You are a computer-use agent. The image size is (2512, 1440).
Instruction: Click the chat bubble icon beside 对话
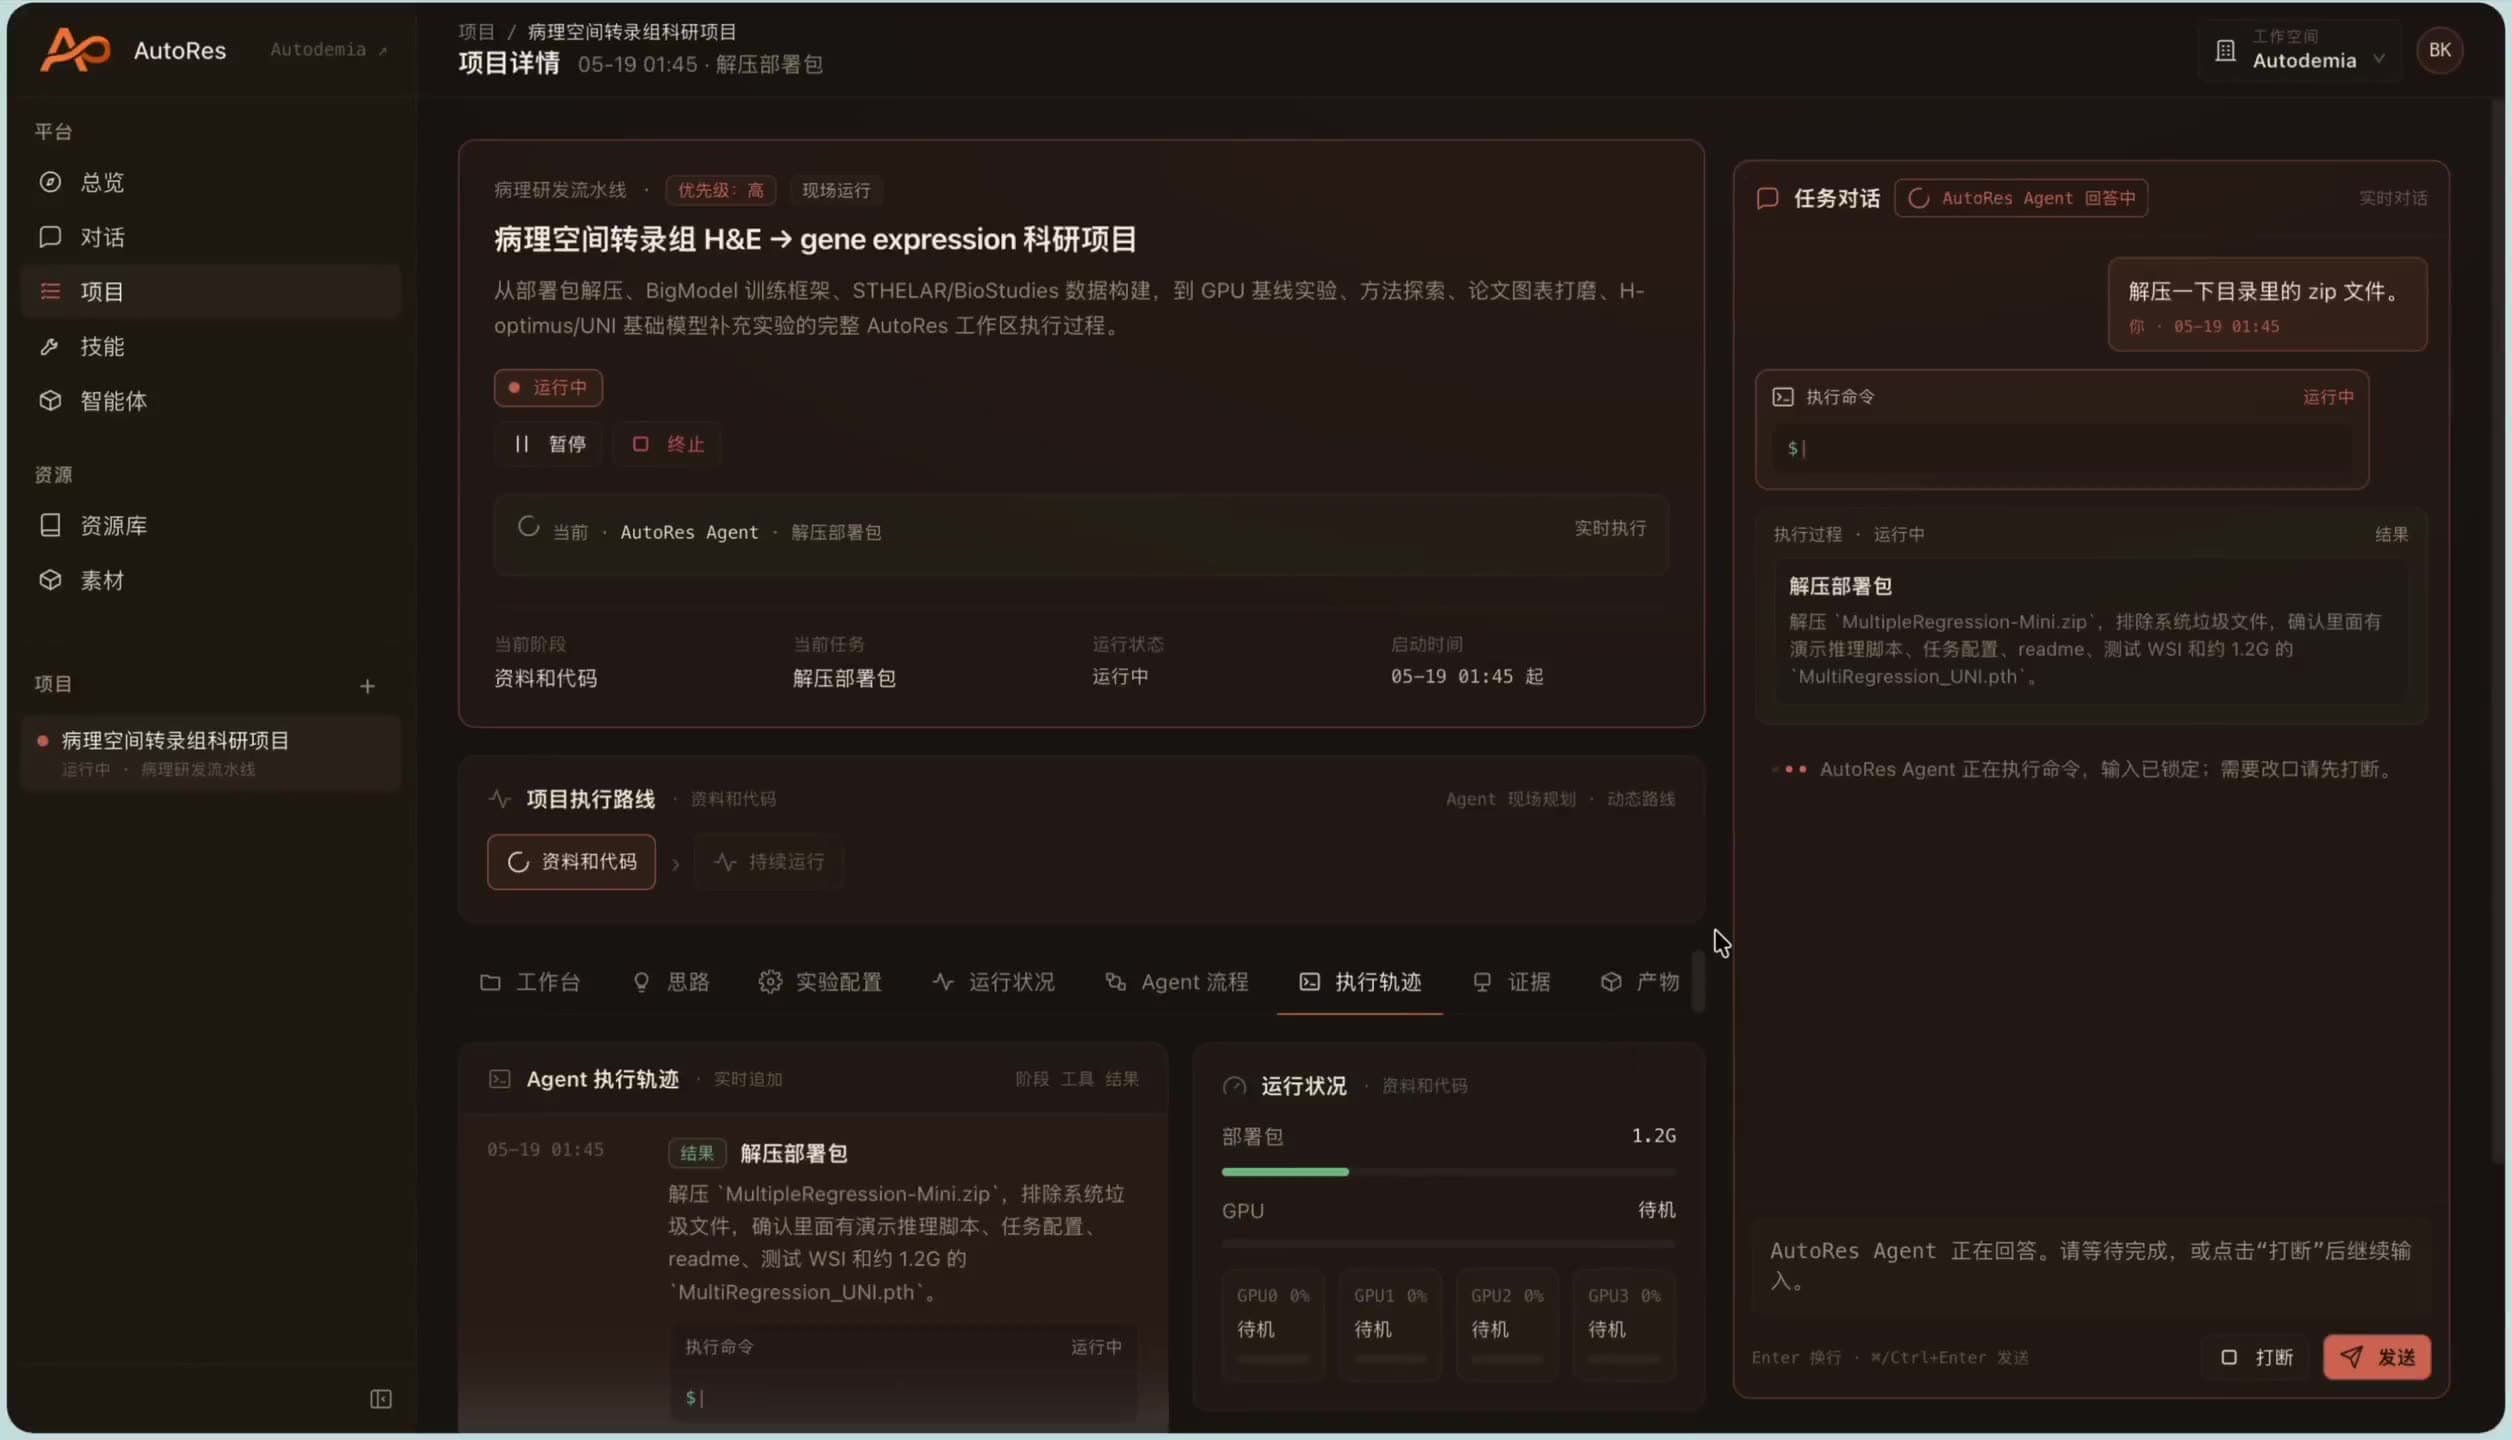click(50, 237)
